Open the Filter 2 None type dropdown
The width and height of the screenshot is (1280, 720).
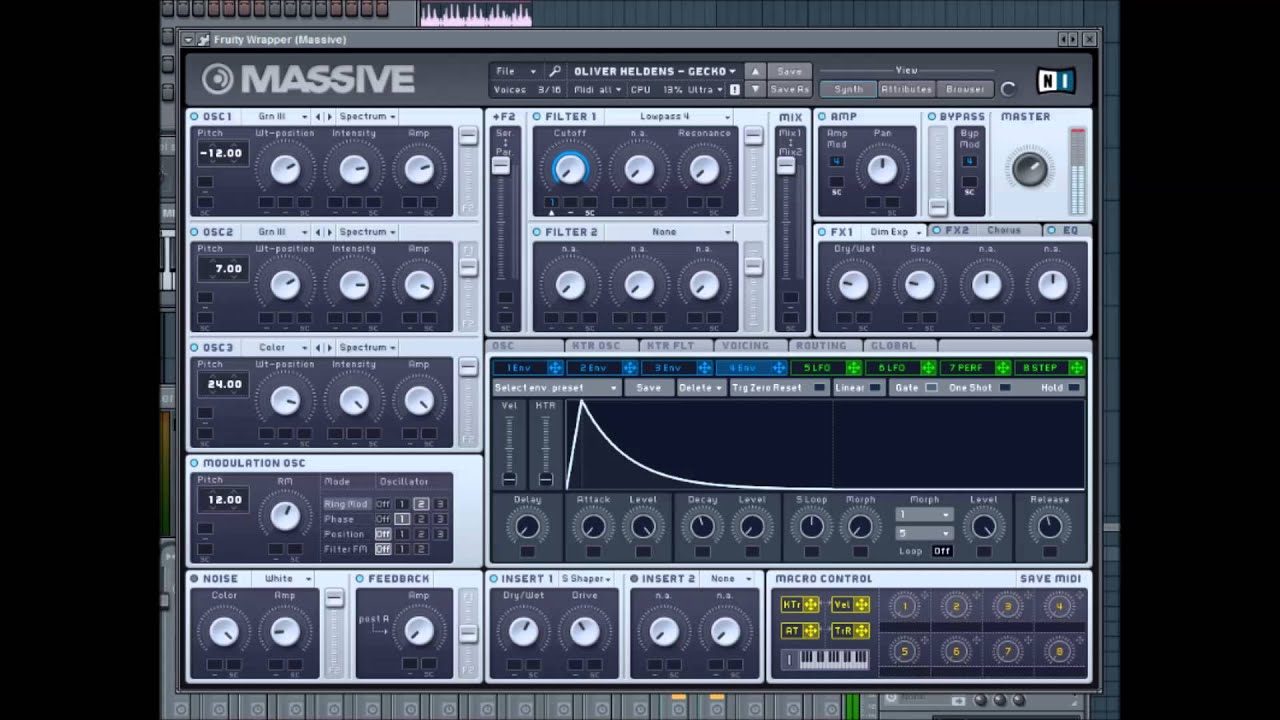[670, 232]
